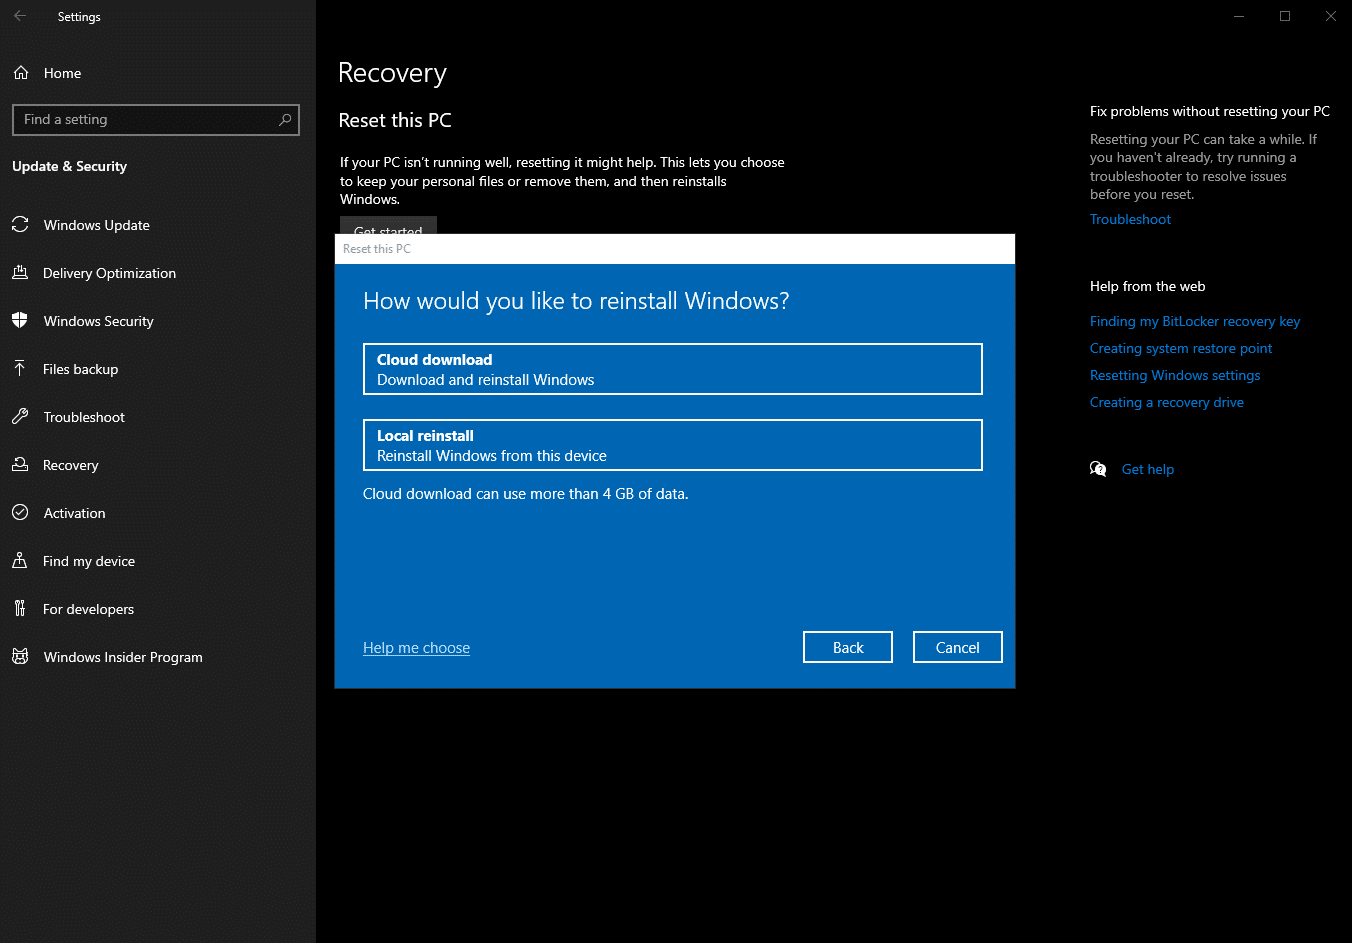Click the Recovery icon in sidebar
The width and height of the screenshot is (1352, 943).
coord(20,465)
